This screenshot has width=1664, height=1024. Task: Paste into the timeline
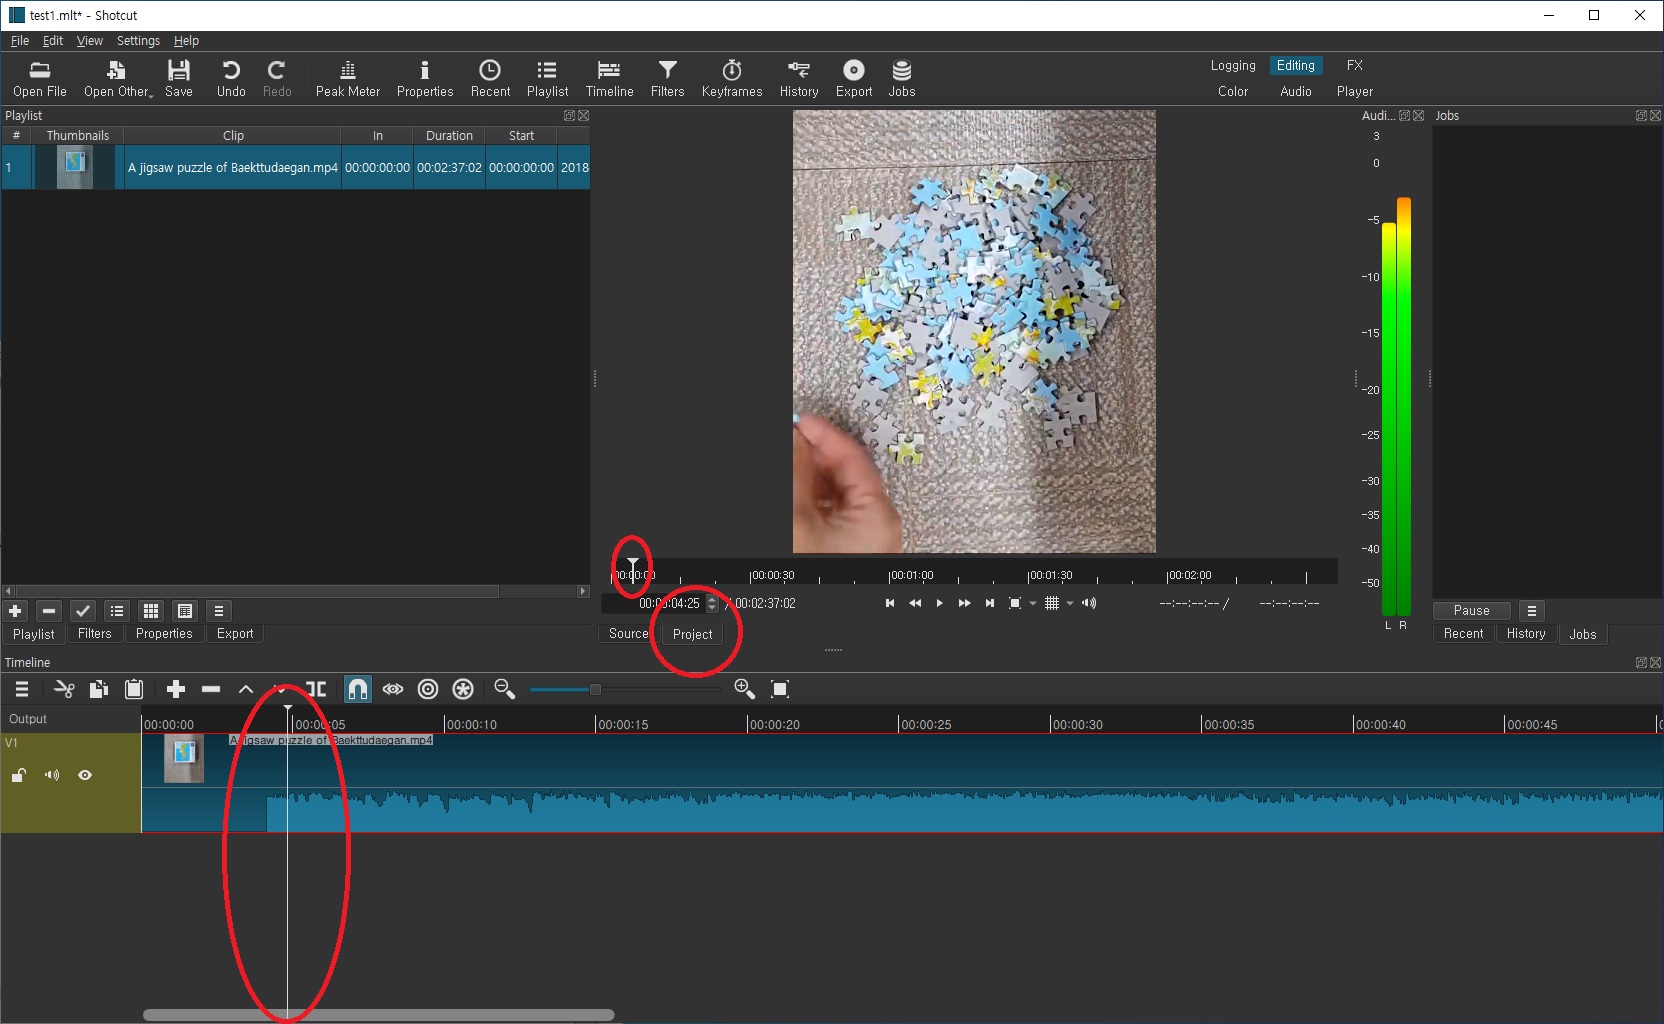134,689
